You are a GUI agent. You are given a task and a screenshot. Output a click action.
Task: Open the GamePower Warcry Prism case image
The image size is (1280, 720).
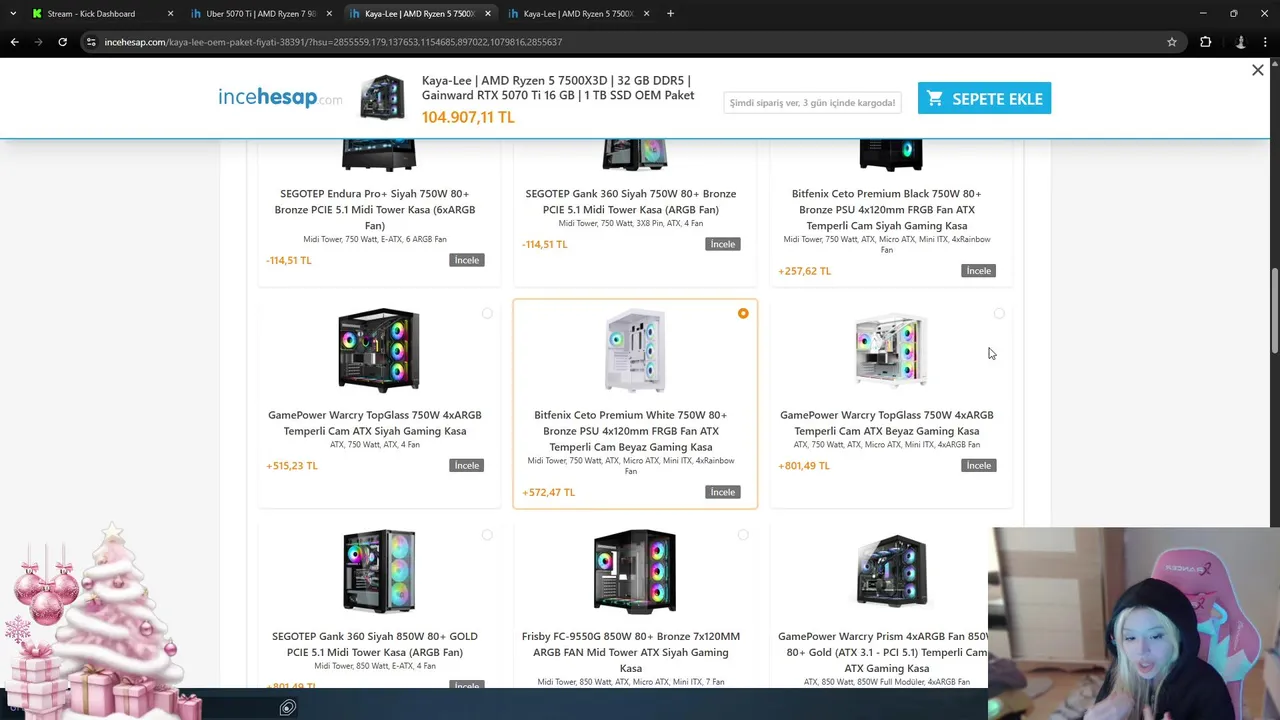coord(891,571)
